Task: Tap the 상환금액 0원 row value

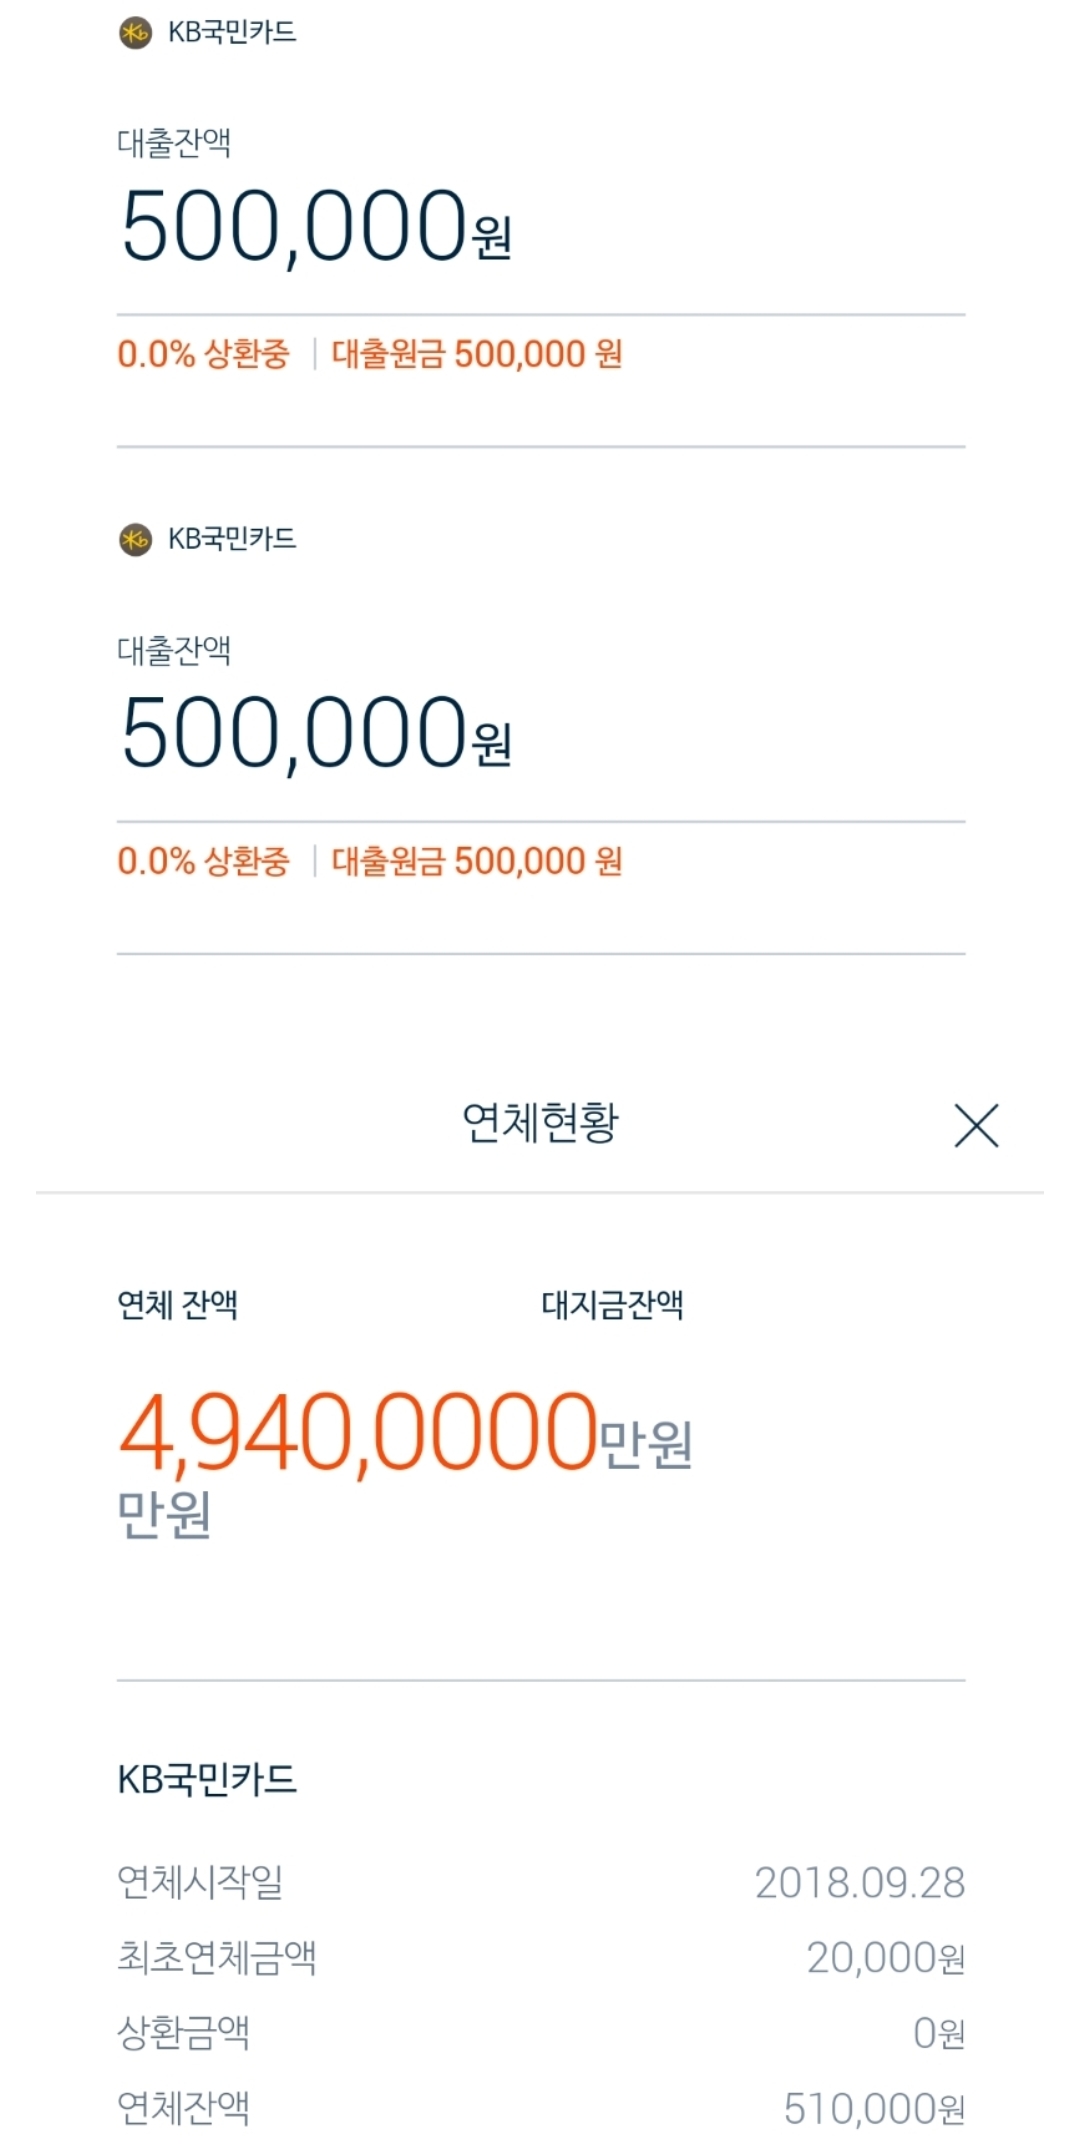Action: [x=939, y=2033]
